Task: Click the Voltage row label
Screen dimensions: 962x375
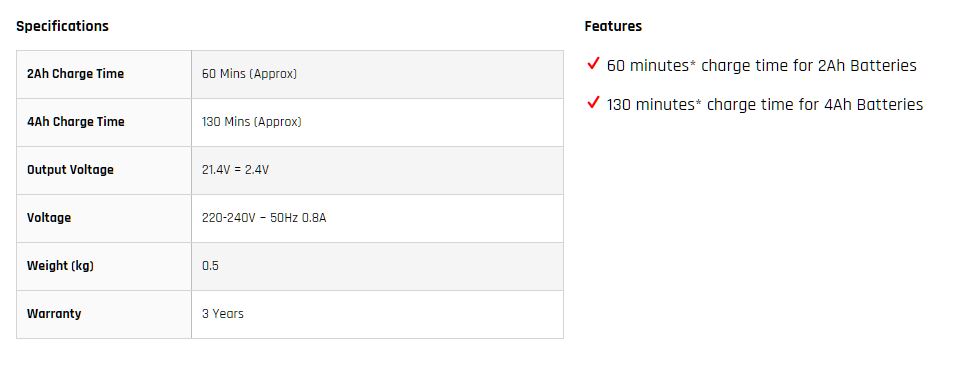Action: click(49, 218)
